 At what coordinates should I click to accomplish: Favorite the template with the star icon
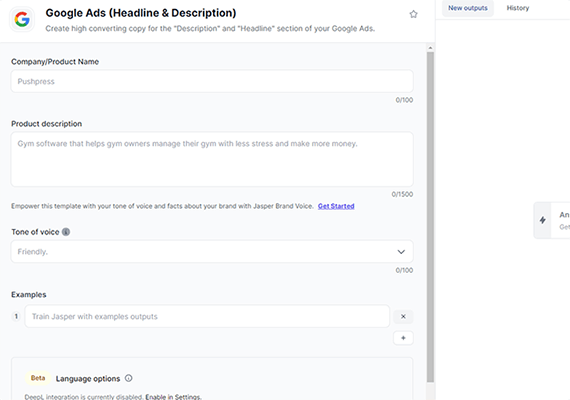tap(413, 14)
